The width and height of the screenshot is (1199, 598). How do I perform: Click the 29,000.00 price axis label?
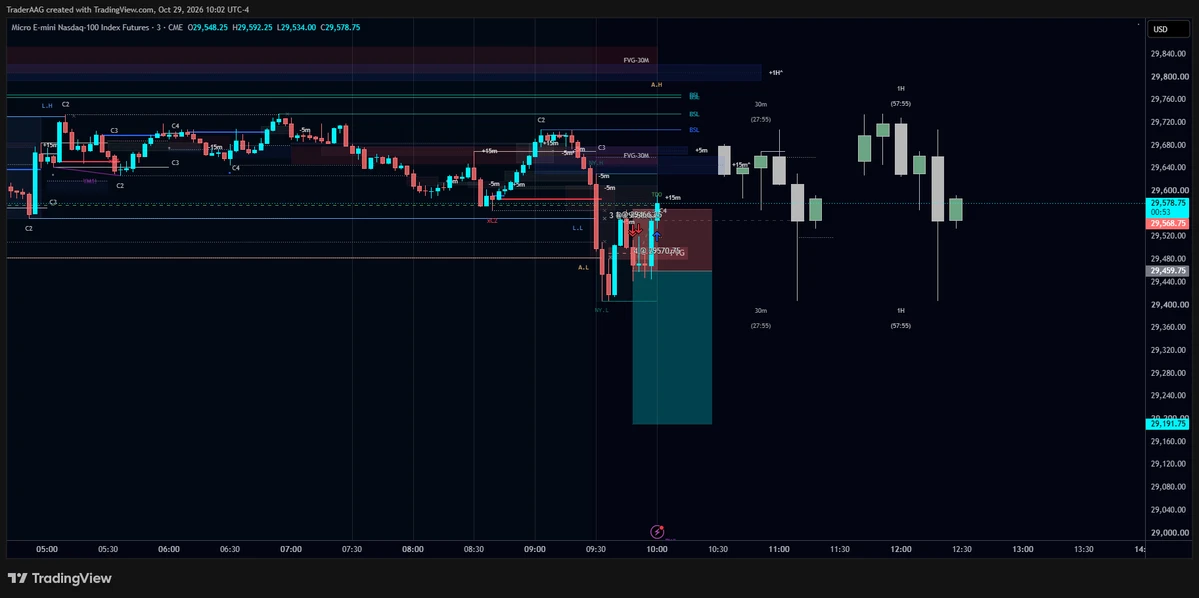point(1169,532)
